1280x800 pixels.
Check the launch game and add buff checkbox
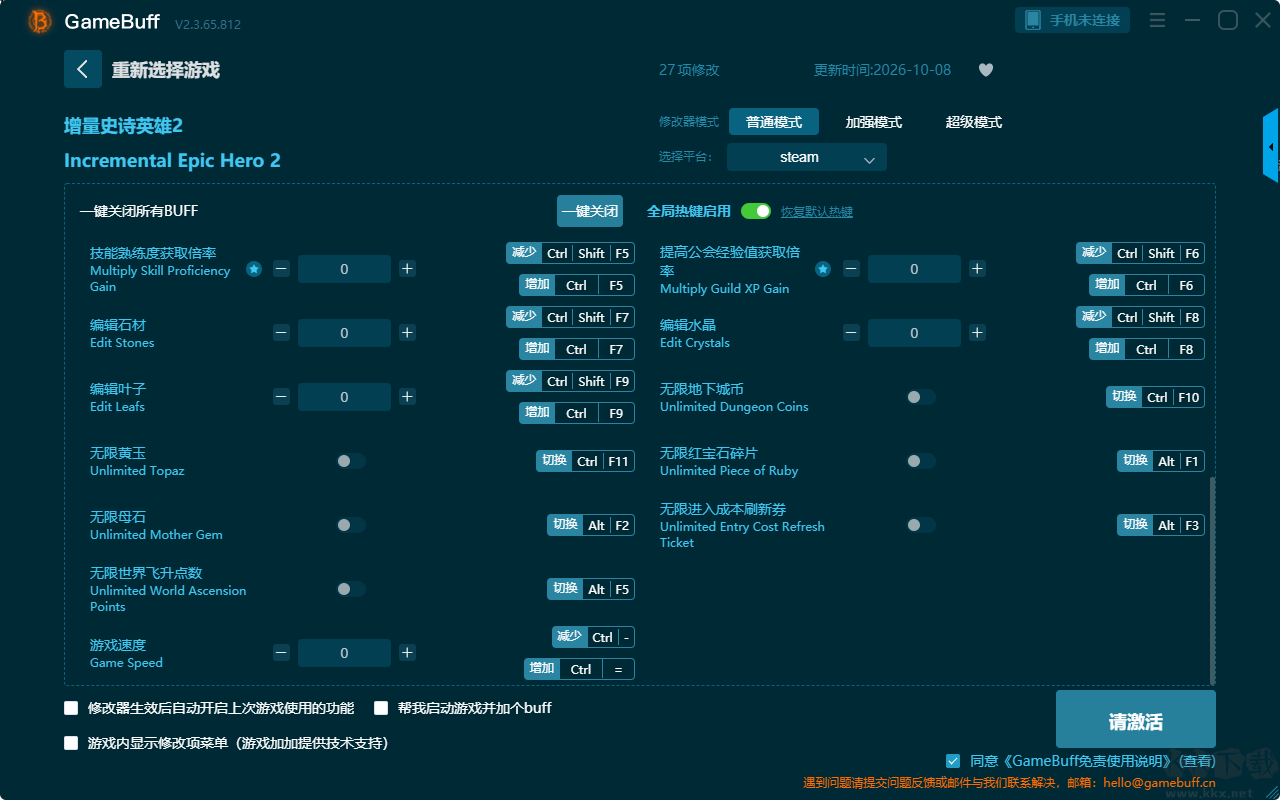pos(381,708)
